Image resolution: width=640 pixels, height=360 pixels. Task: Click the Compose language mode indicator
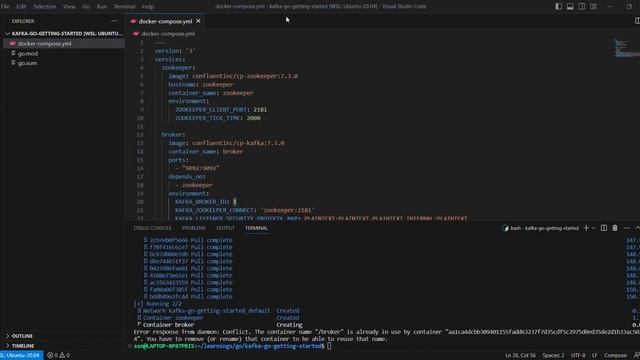(x=615, y=356)
